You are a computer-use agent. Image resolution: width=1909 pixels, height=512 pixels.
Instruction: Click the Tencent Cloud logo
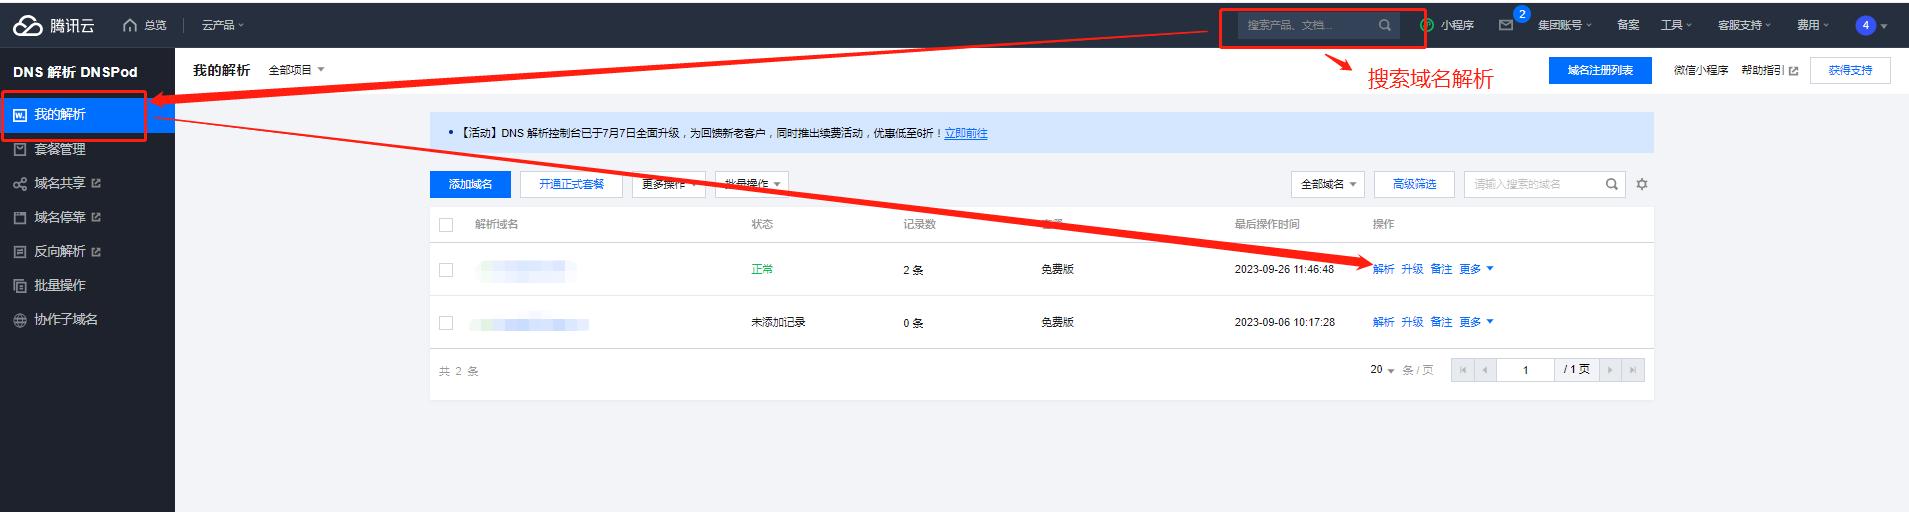click(54, 25)
